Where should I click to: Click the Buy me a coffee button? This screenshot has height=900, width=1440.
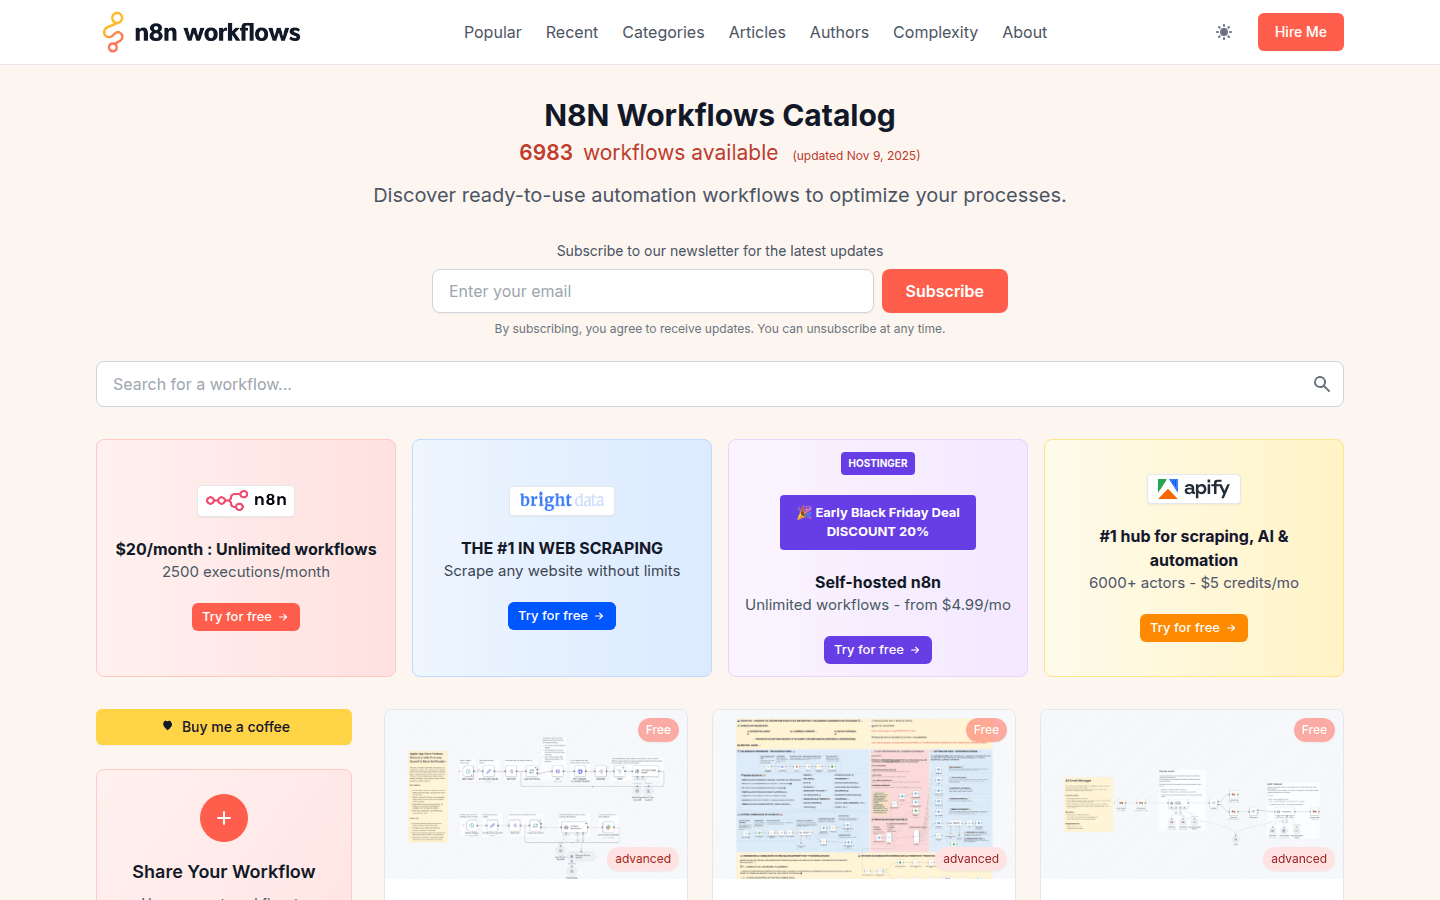click(x=223, y=727)
